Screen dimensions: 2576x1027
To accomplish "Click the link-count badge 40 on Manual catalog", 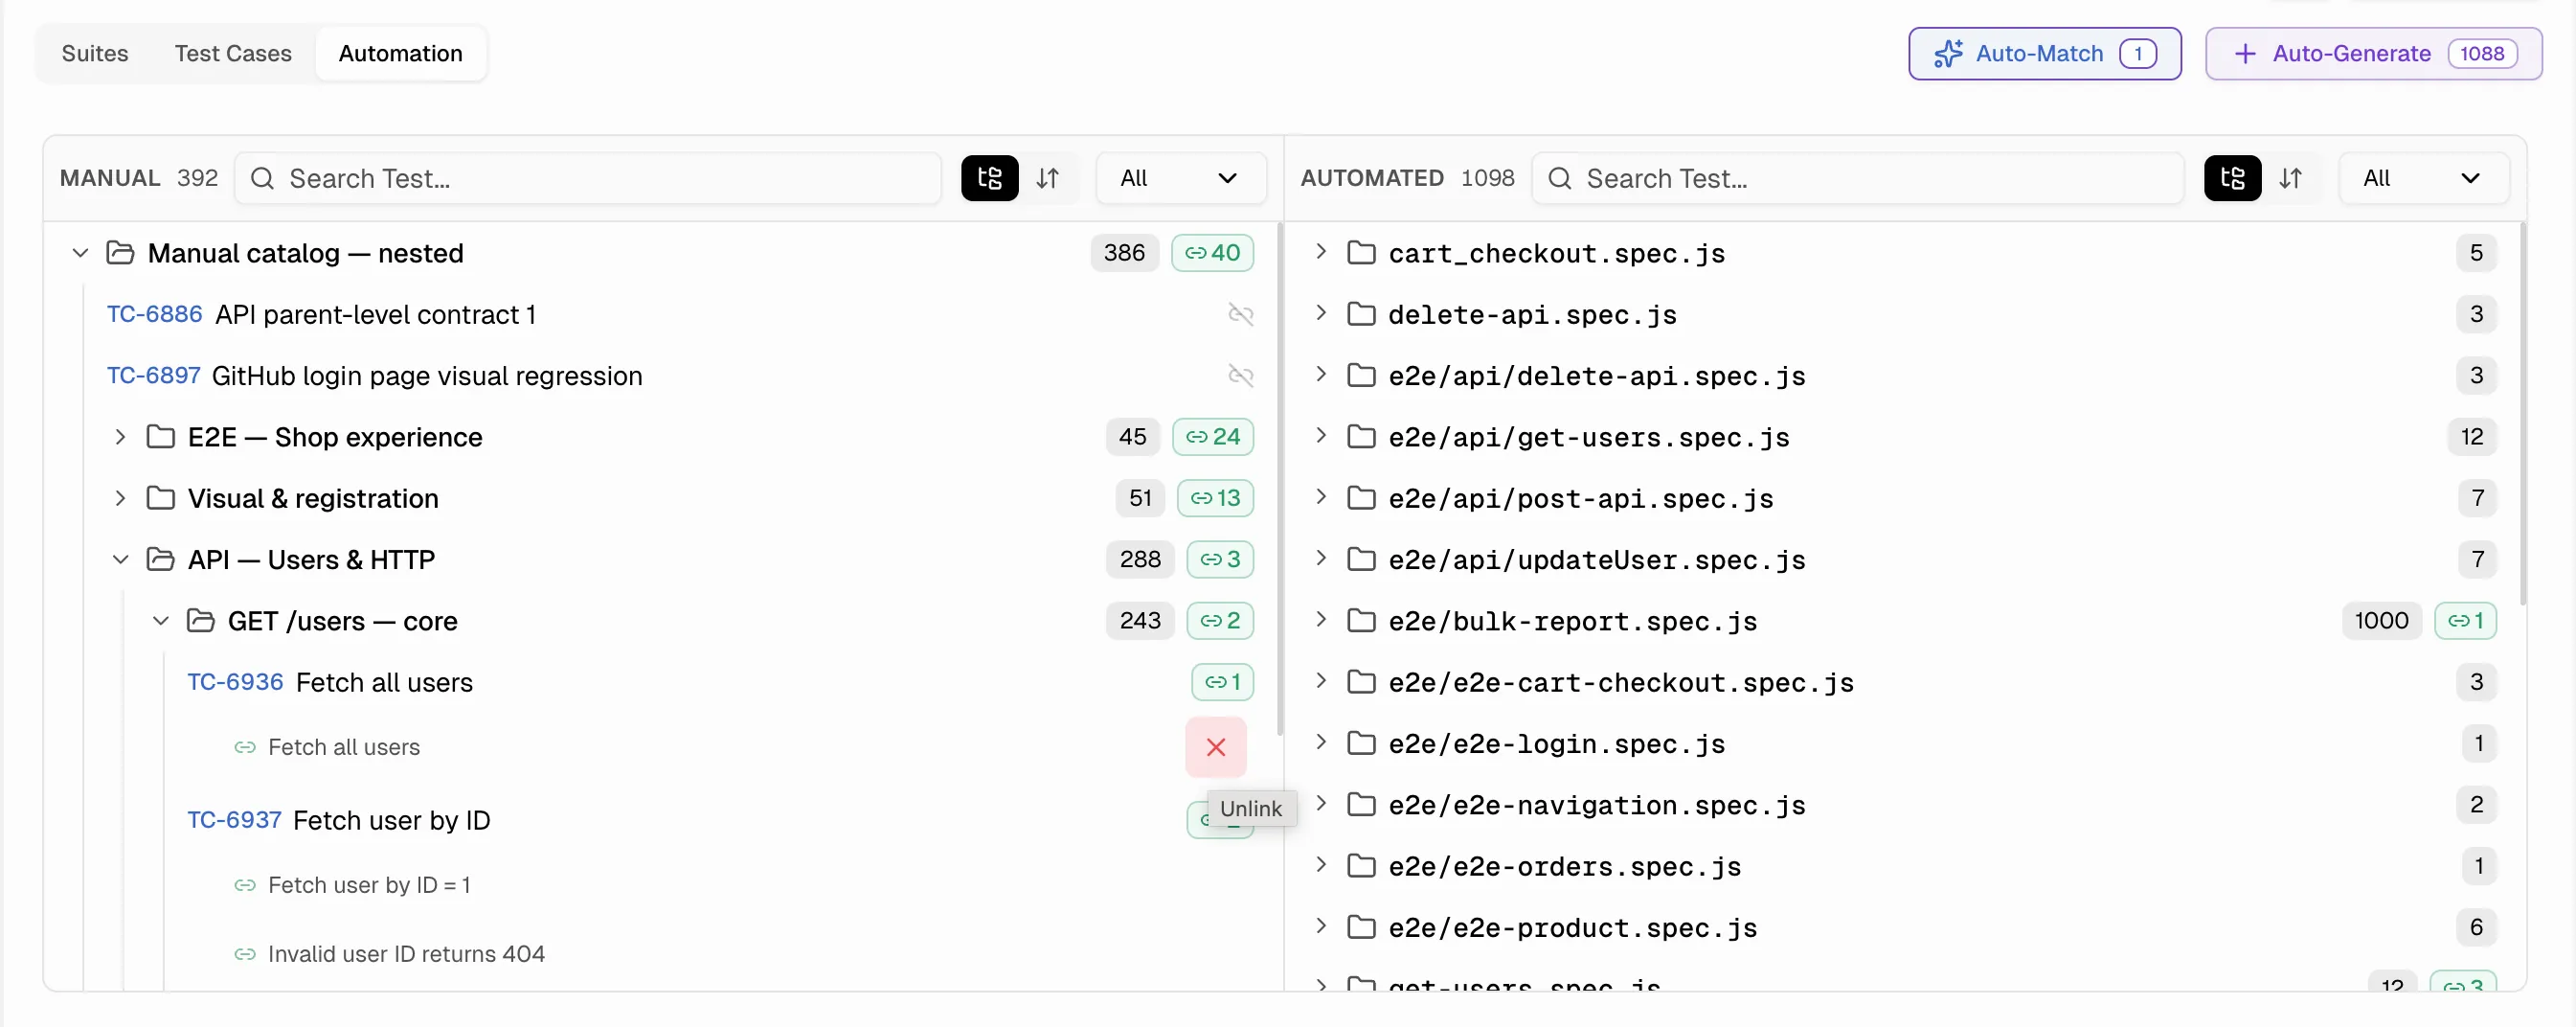I will coord(1212,252).
